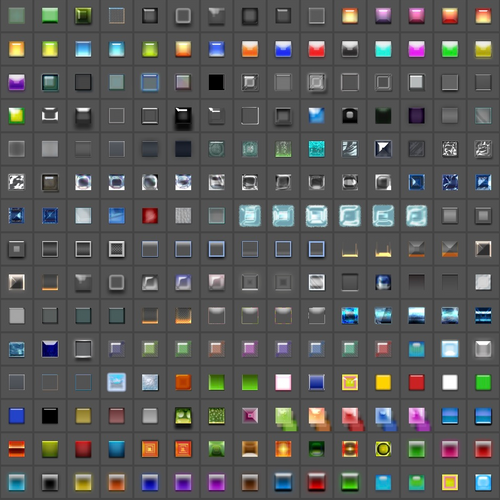Select the Earth globe style swatch
The width and height of the screenshot is (500, 500).
[x=383, y=282]
